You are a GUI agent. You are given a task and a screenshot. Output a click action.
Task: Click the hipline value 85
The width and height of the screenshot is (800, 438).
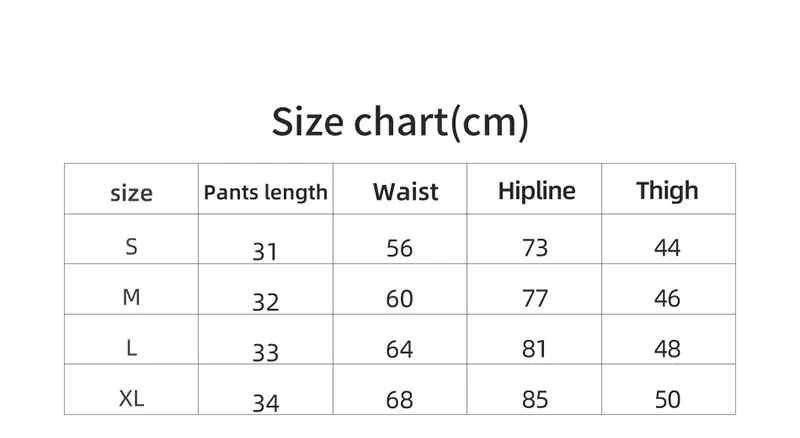point(535,400)
